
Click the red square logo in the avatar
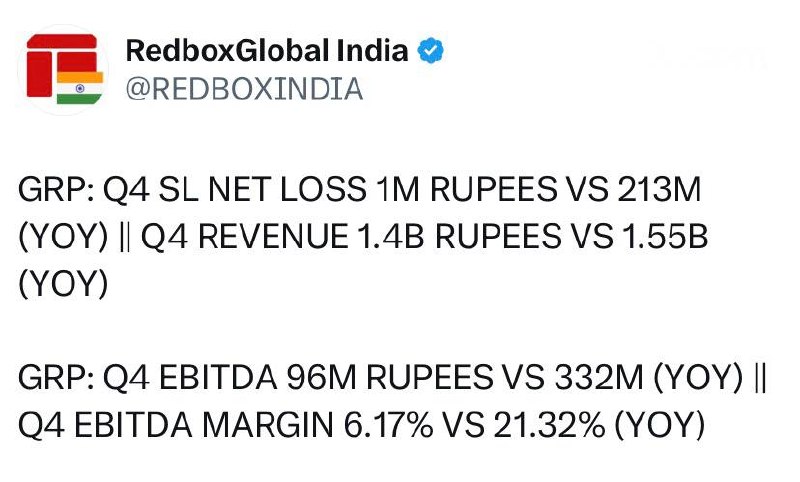click(x=39, y=74)
